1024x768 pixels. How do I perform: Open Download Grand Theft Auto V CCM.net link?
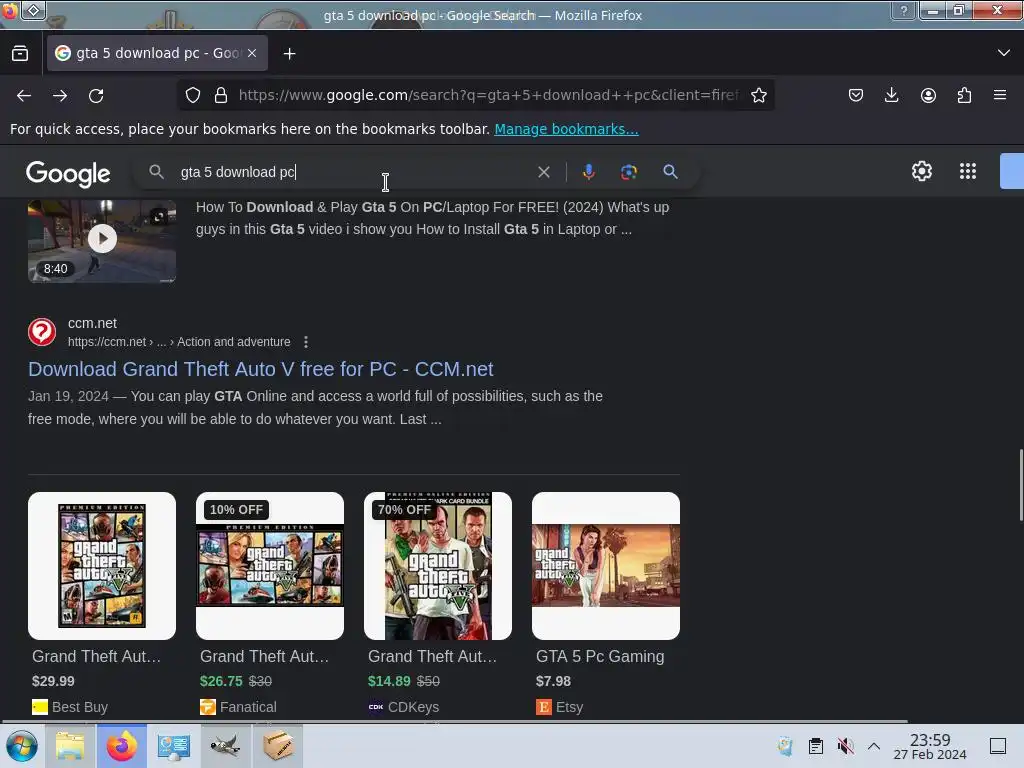pyautogui.click(x=261, y=369)
